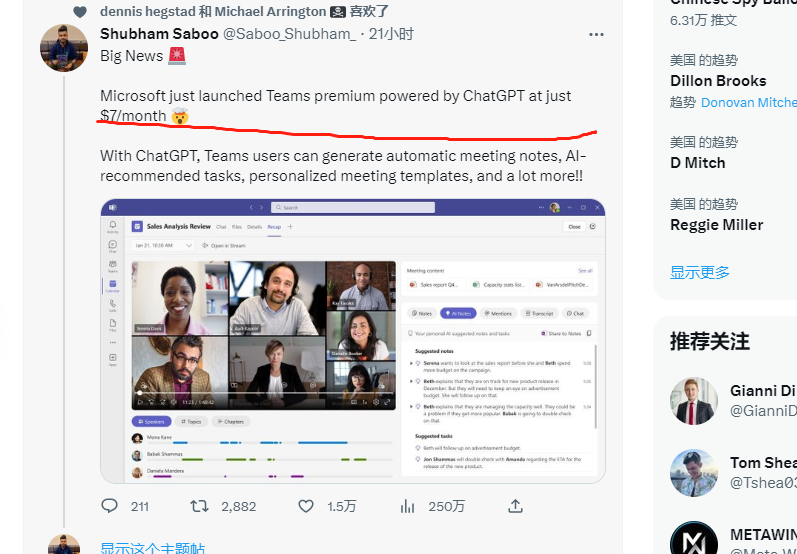Open the Reggie Miller trend

tap(716, 225)
